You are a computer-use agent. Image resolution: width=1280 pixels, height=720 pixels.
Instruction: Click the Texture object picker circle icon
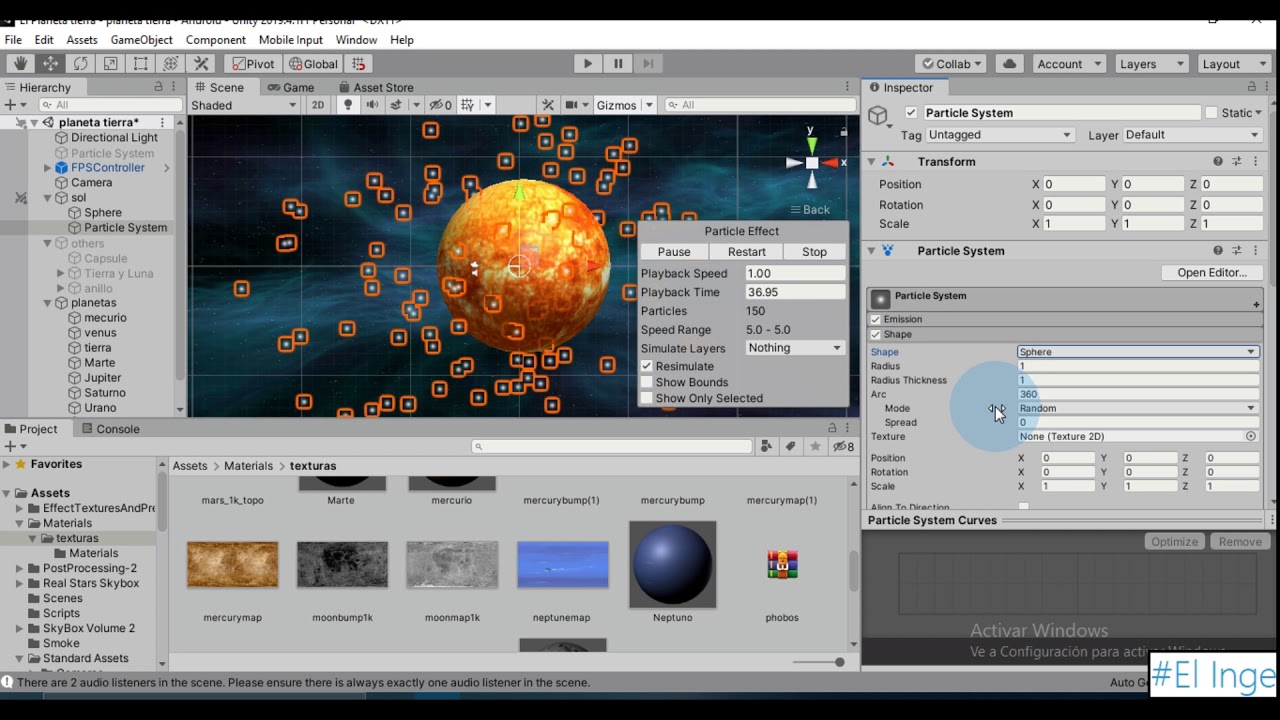1251,436
